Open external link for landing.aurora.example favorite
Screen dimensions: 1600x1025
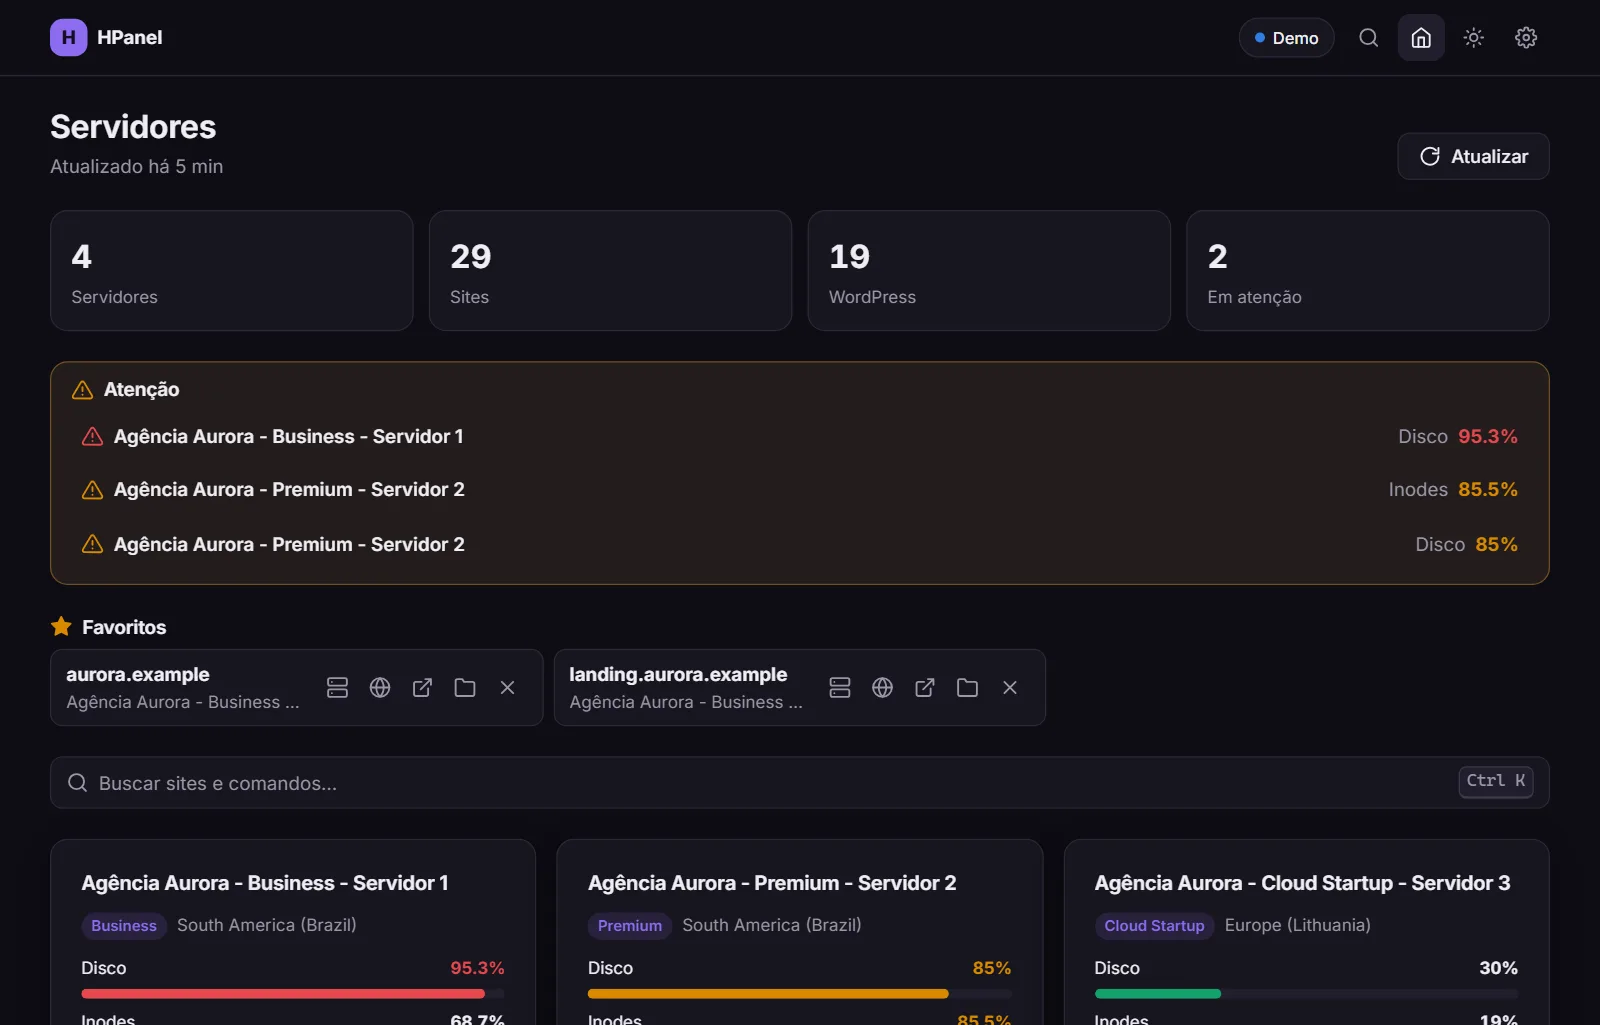coord(925,688)
